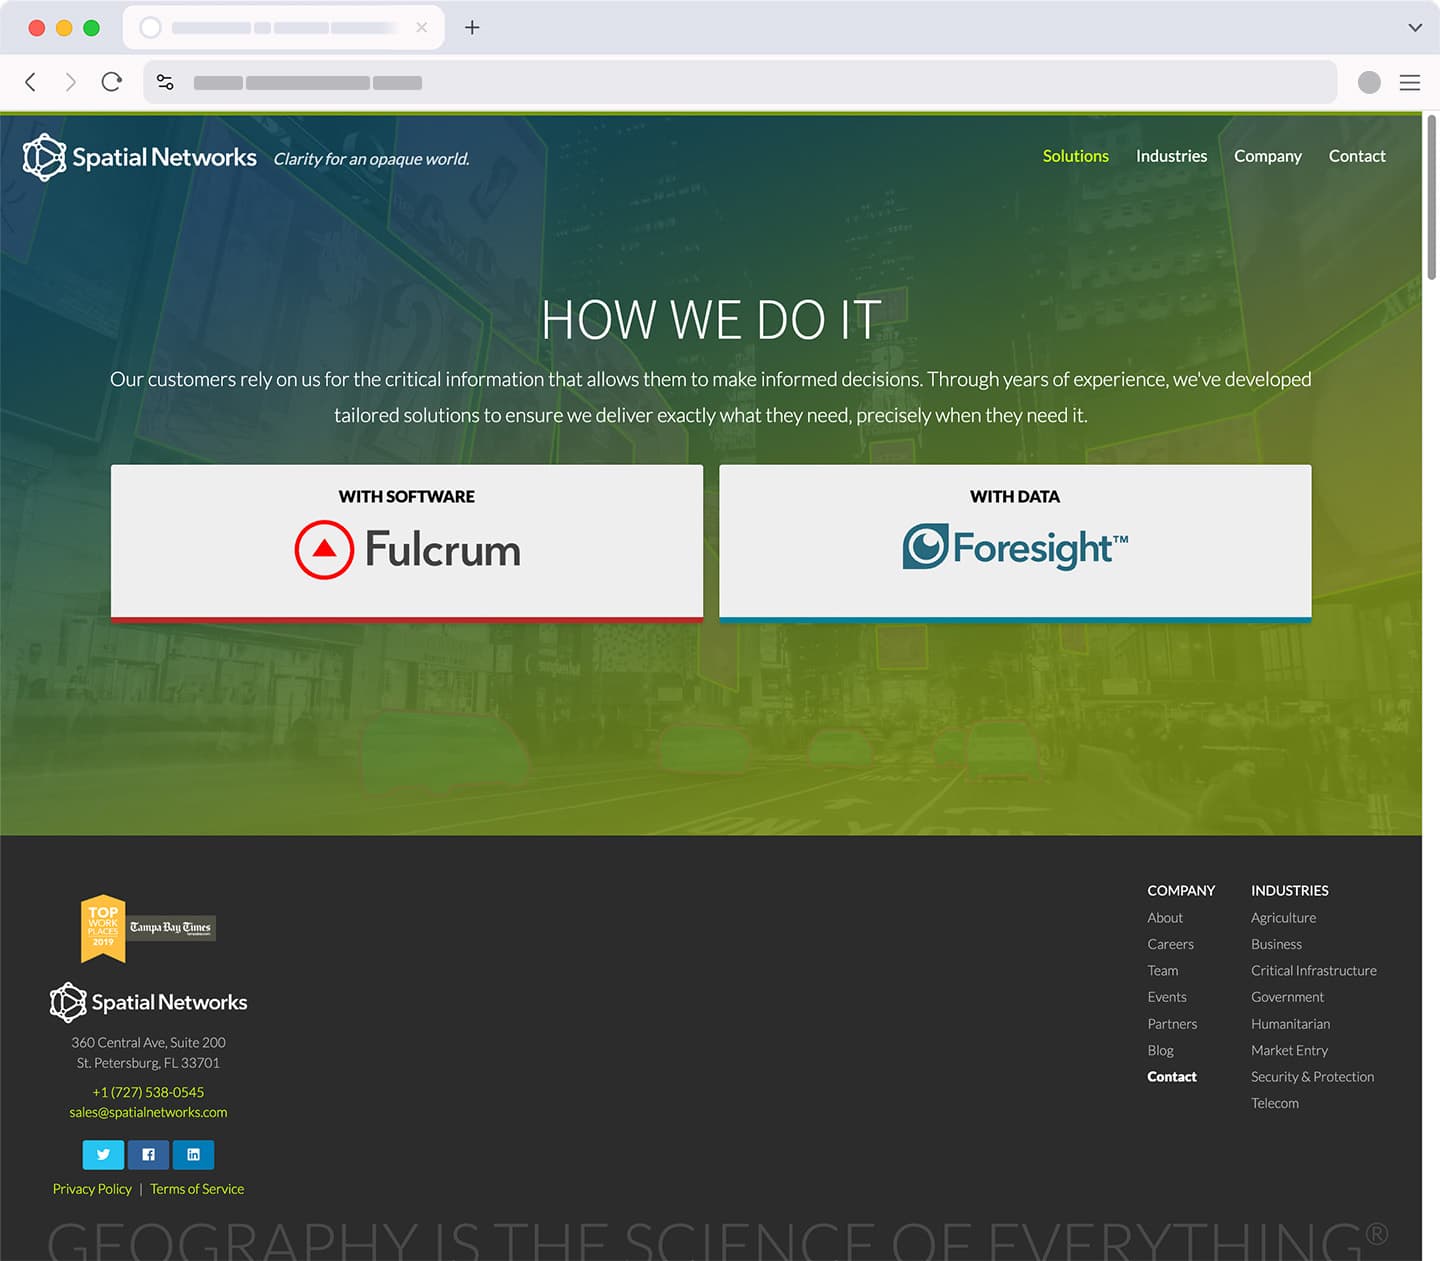Select the Foresight data logo

tap(1015, 546)
